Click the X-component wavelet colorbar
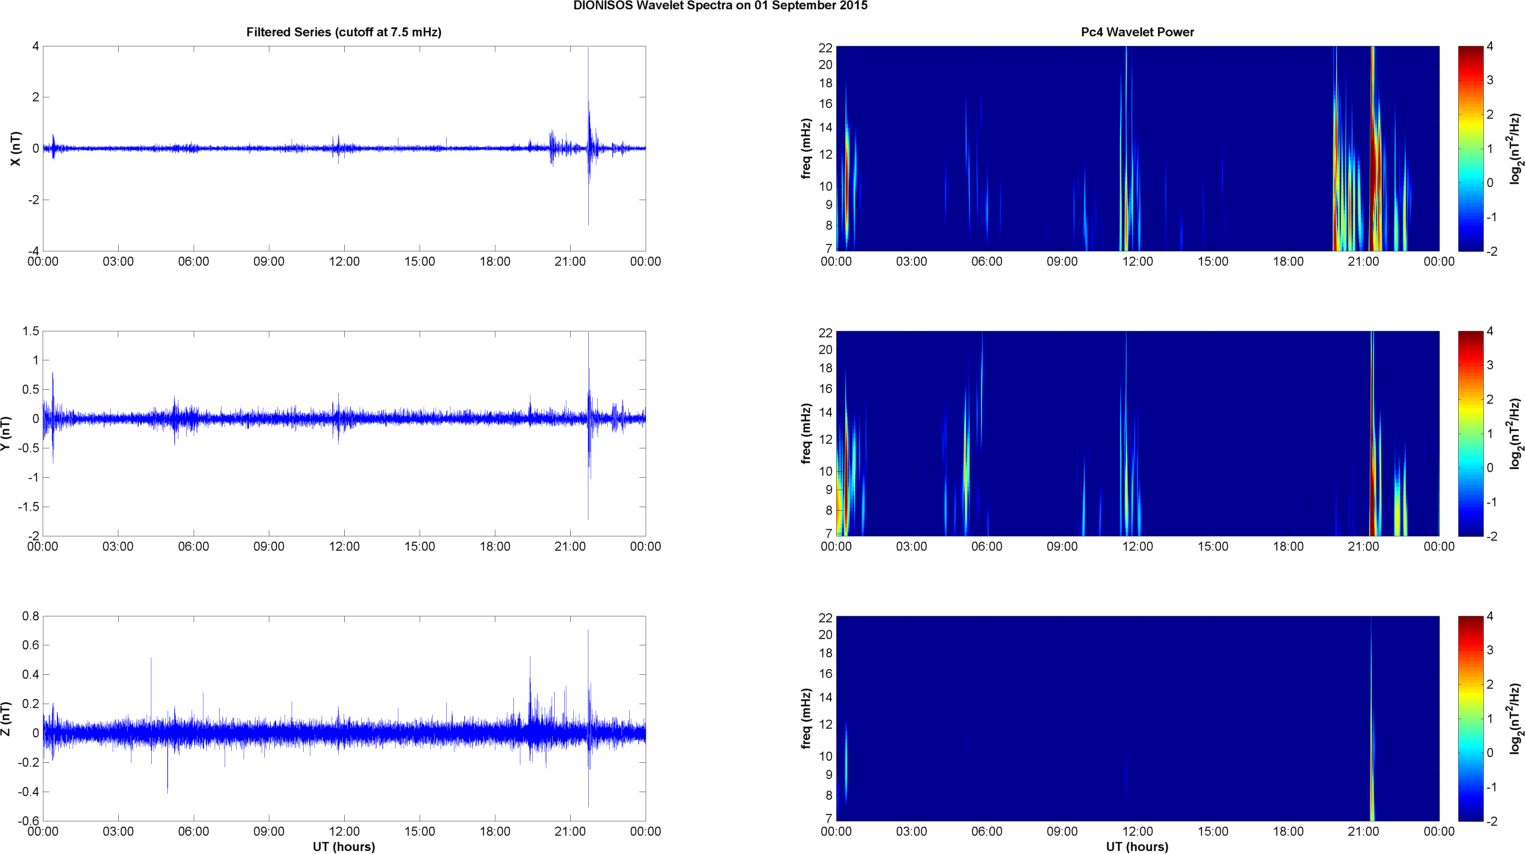 1470,148
